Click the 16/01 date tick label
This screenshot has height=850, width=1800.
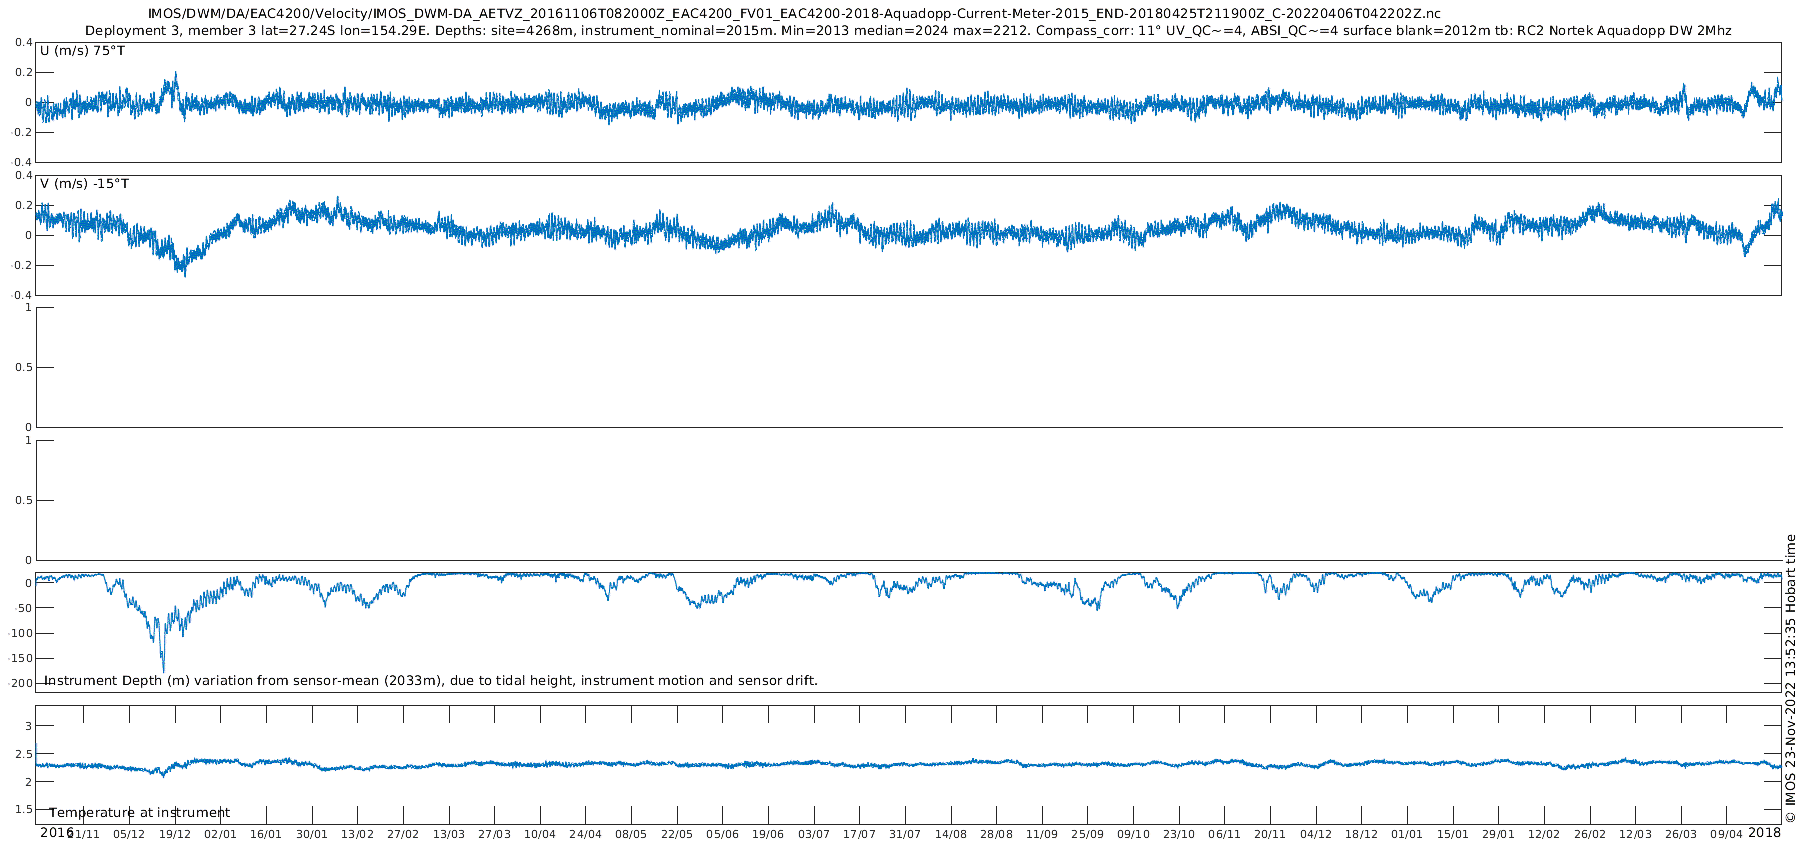tap(266, 834)
